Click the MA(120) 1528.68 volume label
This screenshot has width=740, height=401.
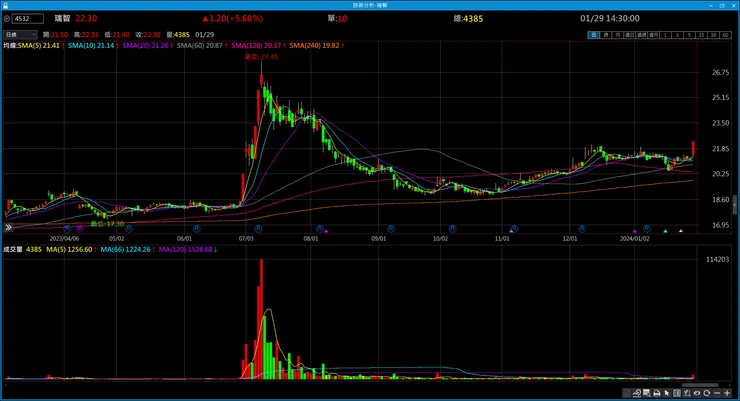pos(185,249)
